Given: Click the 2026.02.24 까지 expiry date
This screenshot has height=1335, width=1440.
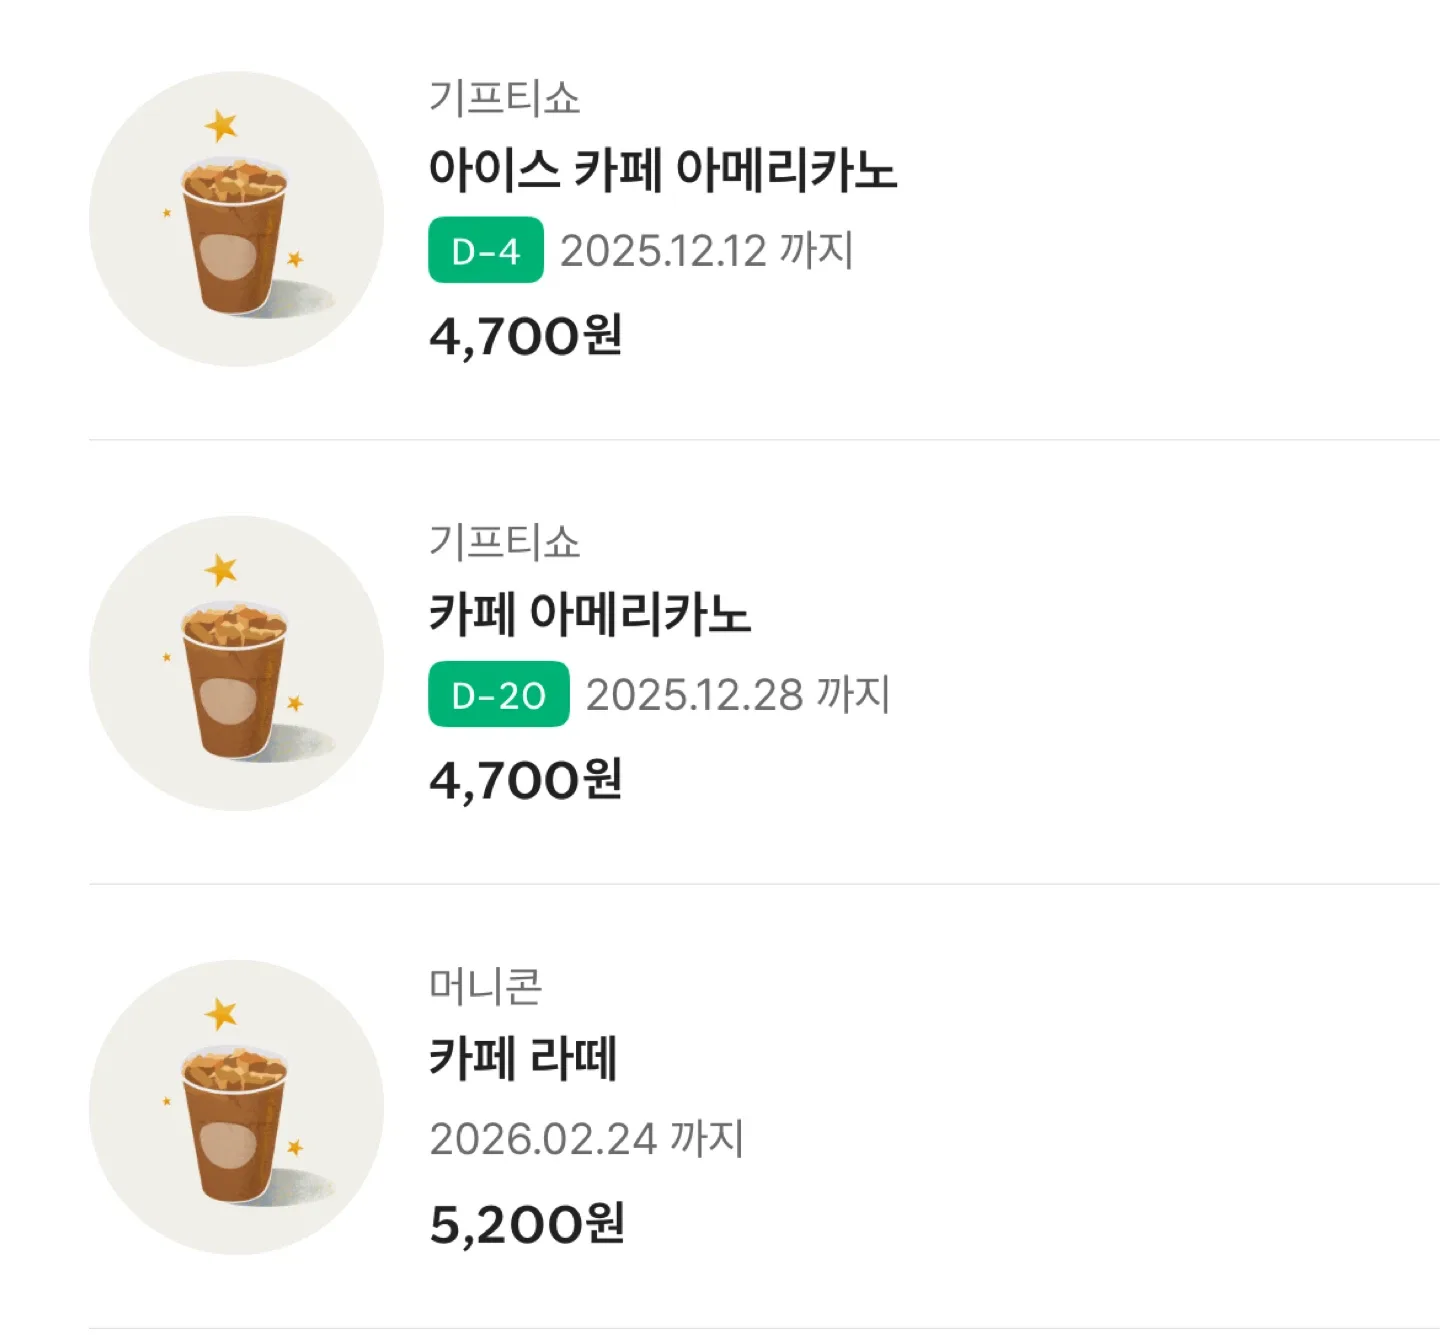Looking at the screenshot, I should point(587,1138).
